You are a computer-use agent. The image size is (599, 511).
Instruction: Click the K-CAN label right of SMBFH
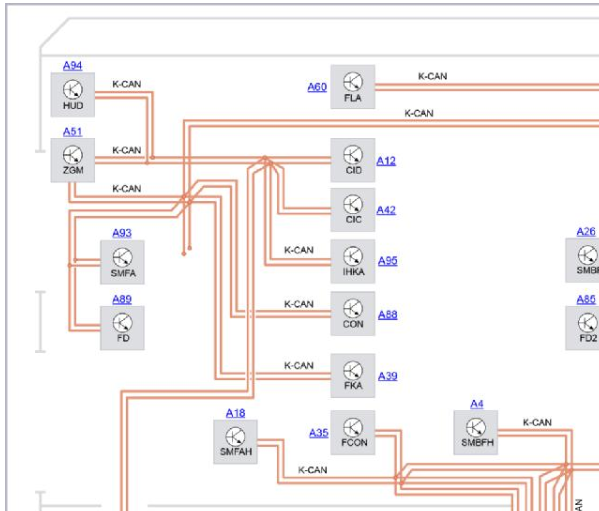[x=537, y=423]
